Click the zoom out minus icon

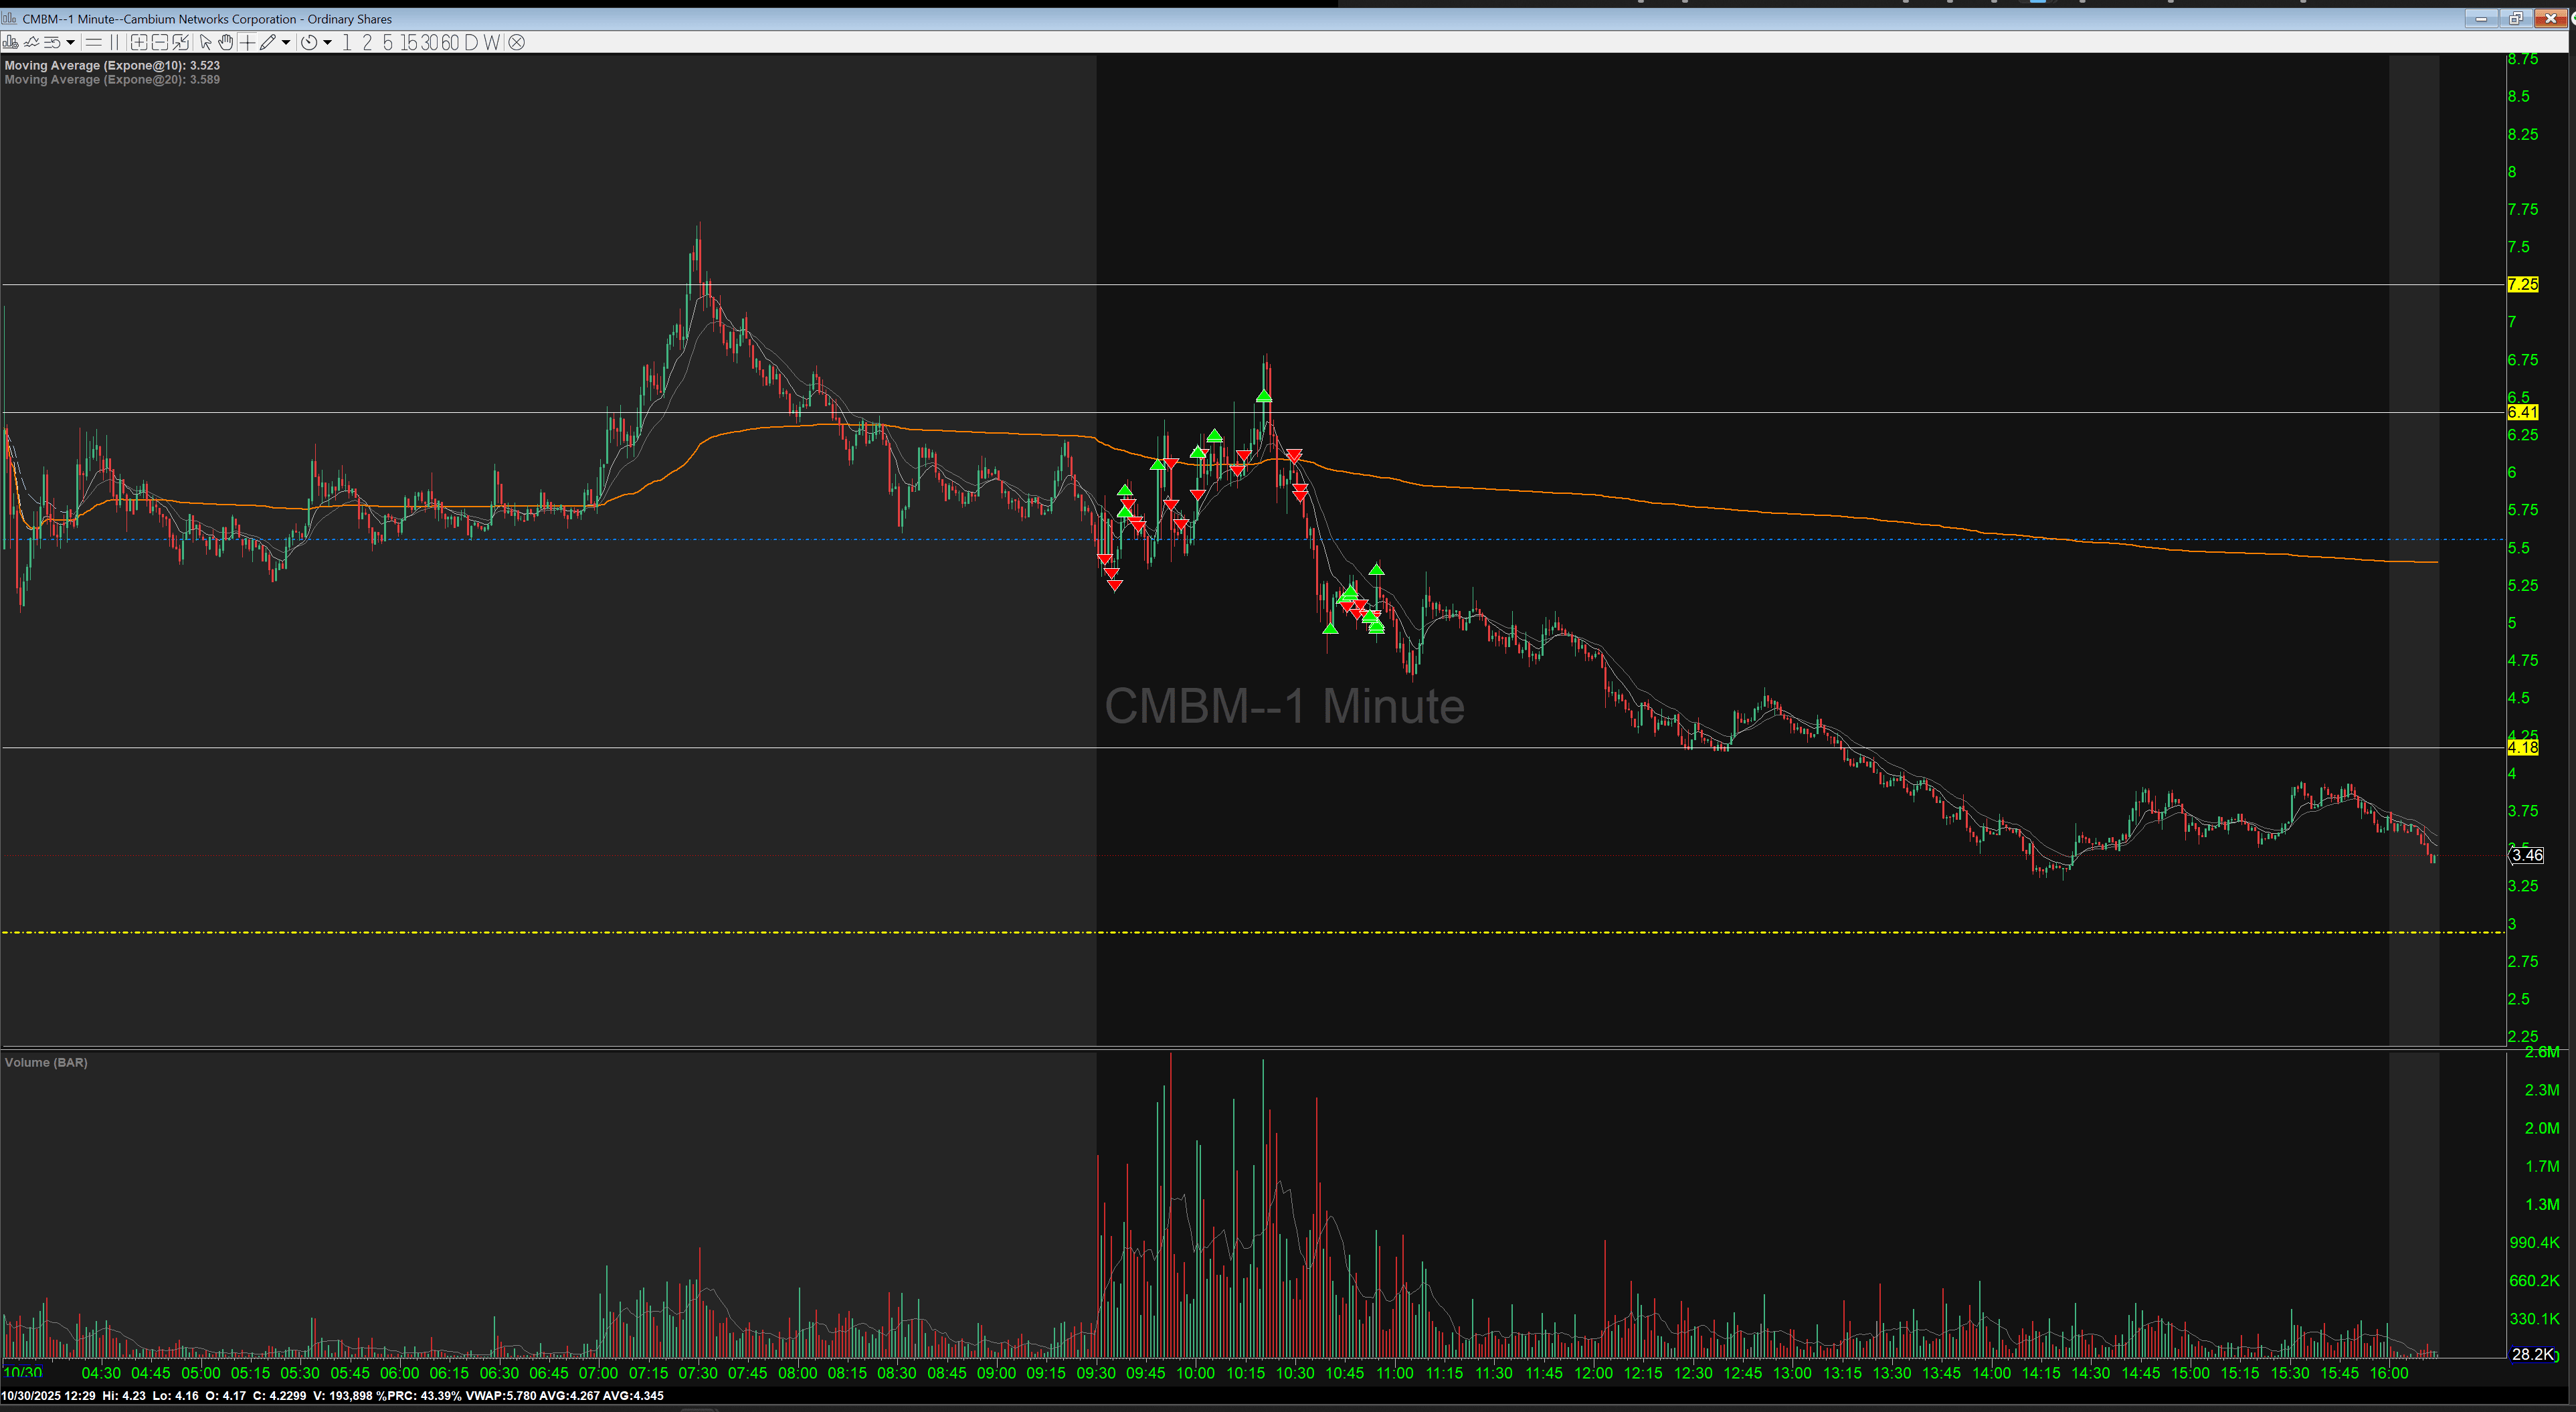click(x=160, y=43)
